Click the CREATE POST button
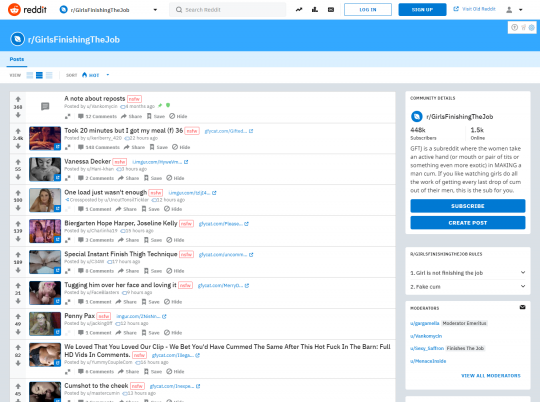 pyautogui.click(x=468, y=223)
